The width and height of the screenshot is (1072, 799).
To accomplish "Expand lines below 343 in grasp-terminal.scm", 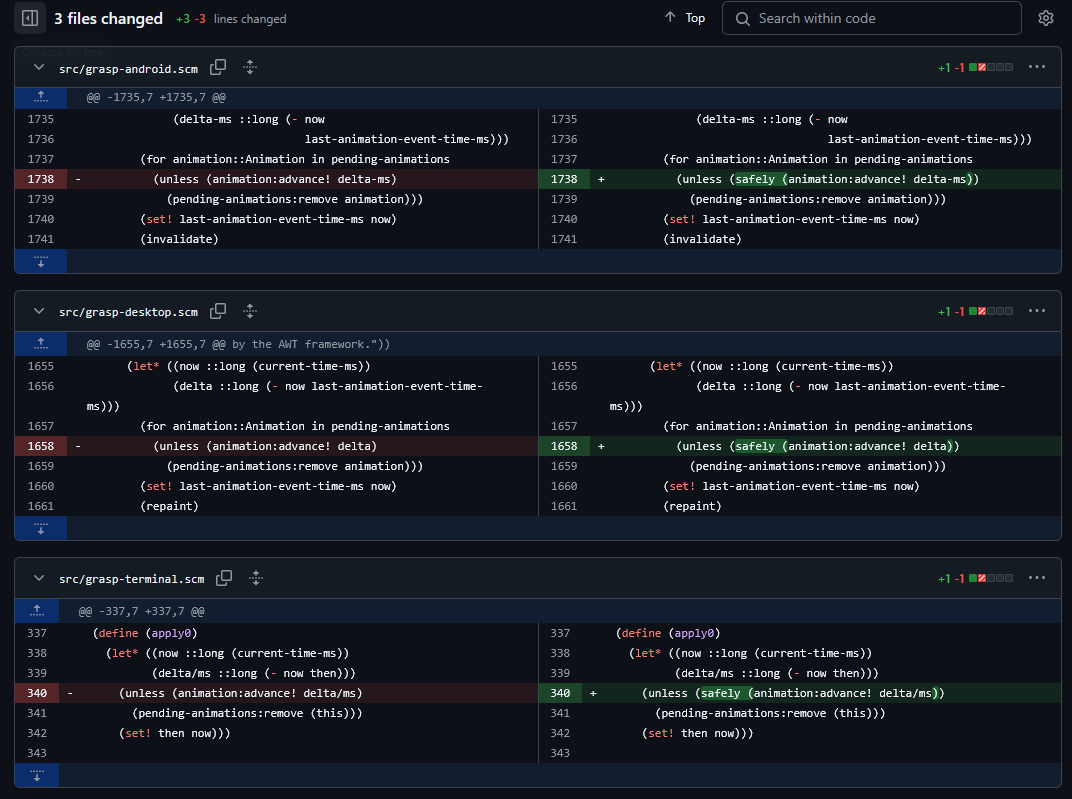I will click(x=37, y=775).
